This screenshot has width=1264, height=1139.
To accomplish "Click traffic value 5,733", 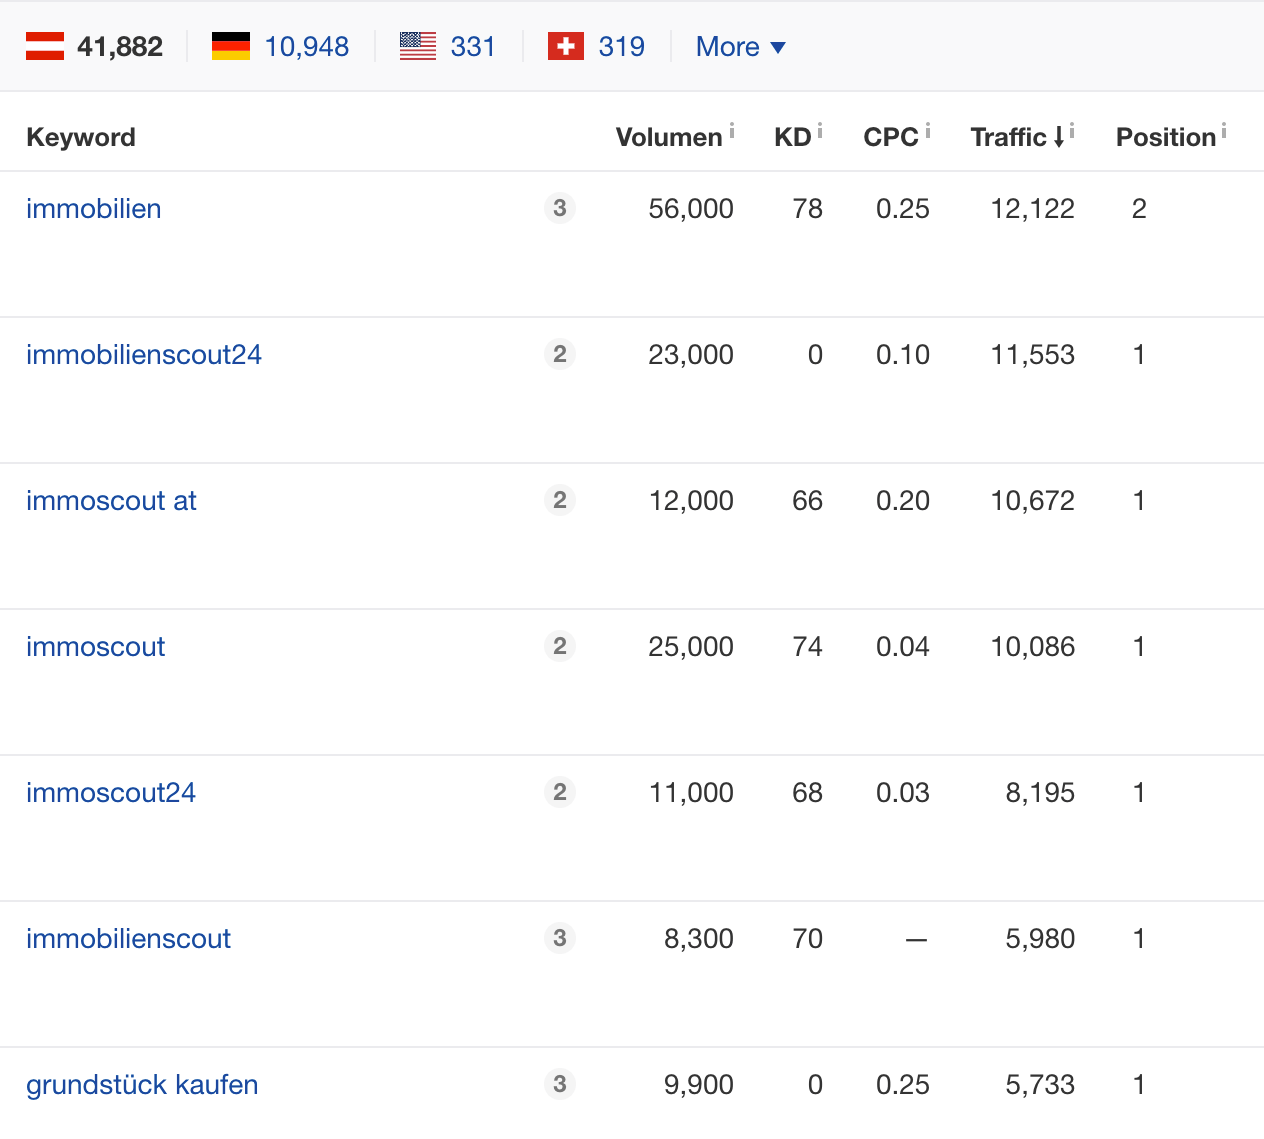I will pos(1040,1085).
